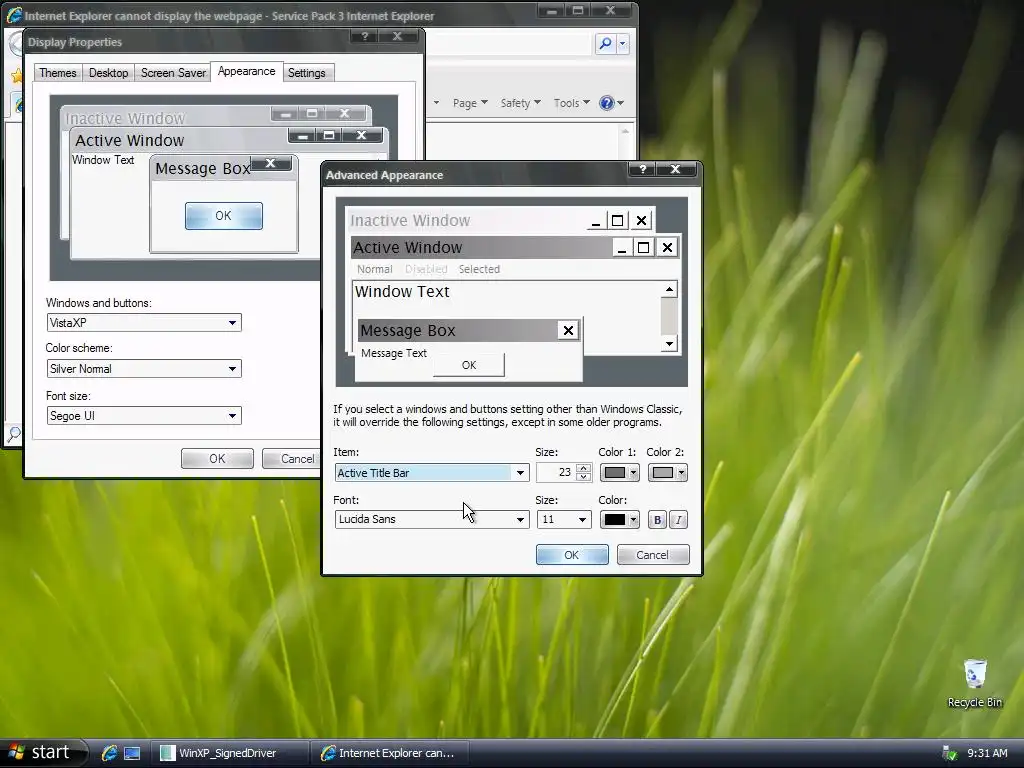Click the search magnifier in Internet Explorer

pyautogui.click(x=605, y=44)
